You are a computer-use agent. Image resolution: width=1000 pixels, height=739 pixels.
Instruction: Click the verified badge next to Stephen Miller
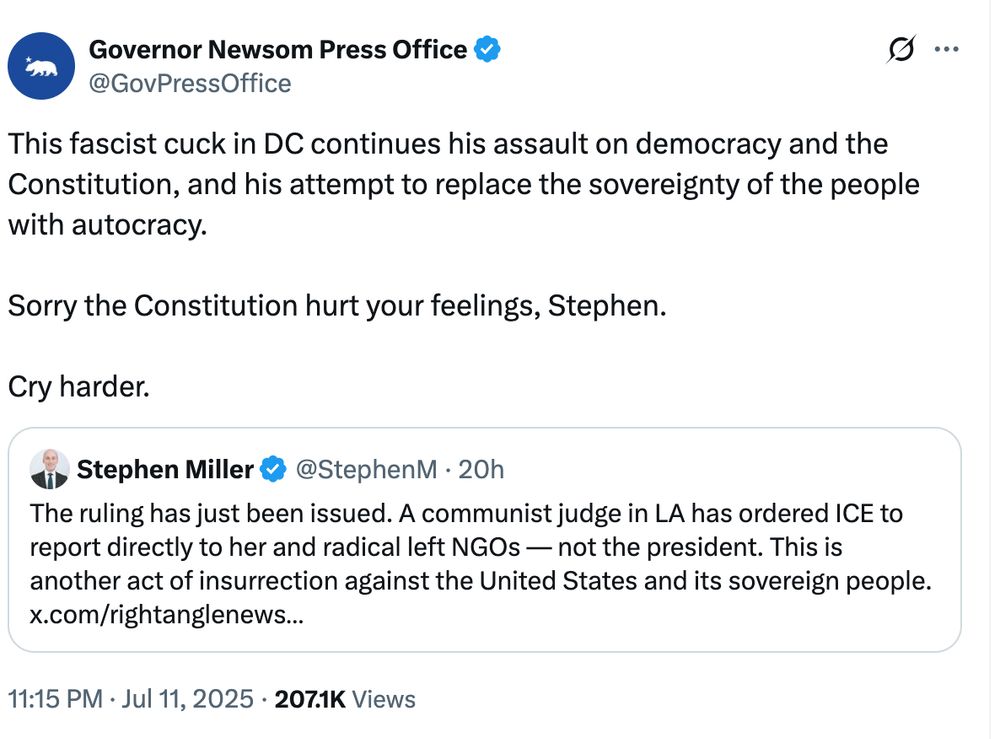point(274,469)
